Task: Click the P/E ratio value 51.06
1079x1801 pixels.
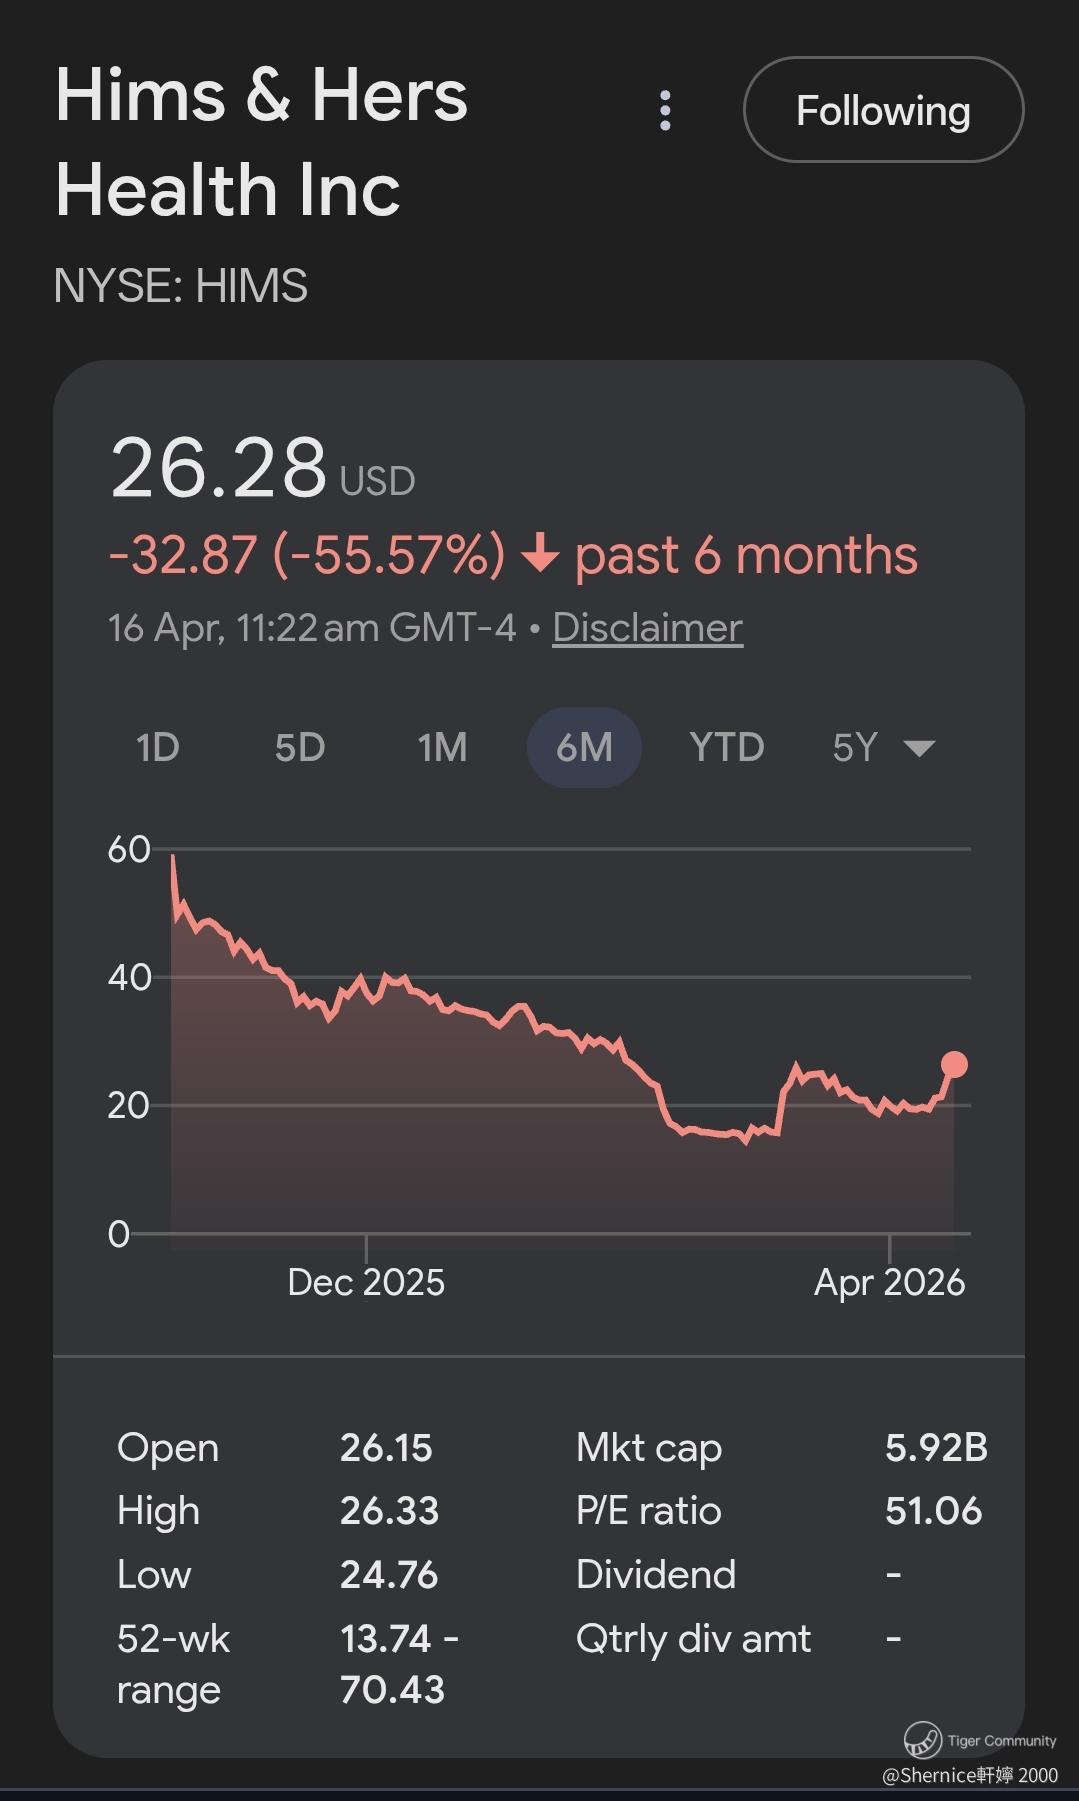Action: tap(933, 1510)
